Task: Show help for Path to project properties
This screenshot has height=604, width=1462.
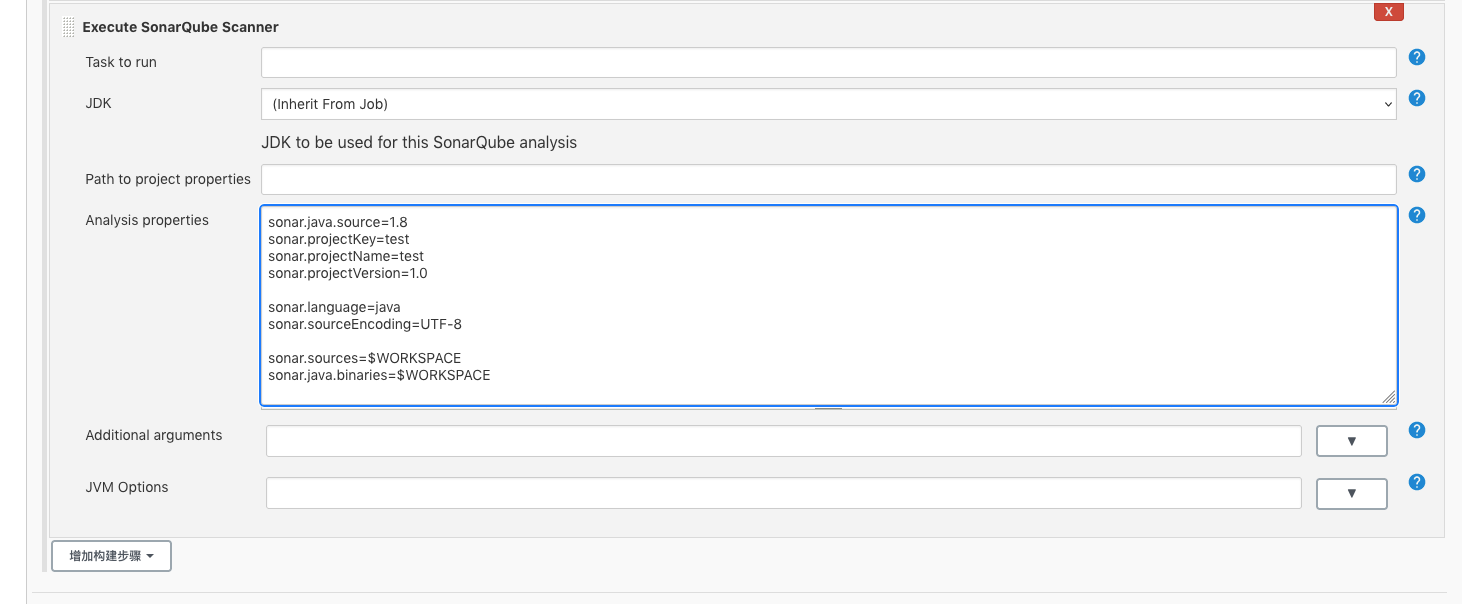Action: coord(1416,174)
